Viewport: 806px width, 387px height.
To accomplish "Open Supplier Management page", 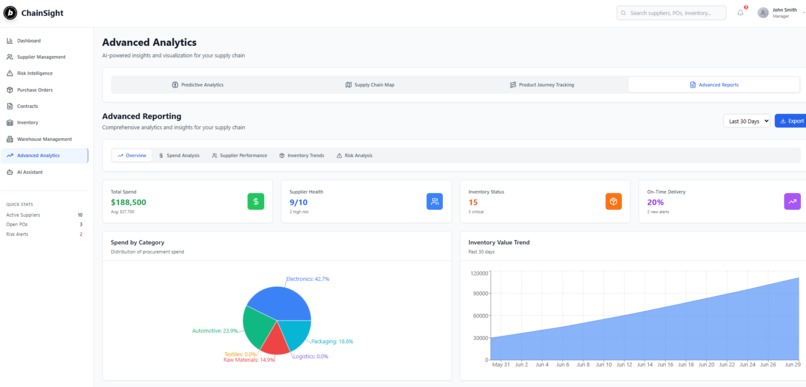I will pyautogui.click(x=44, y=57).
